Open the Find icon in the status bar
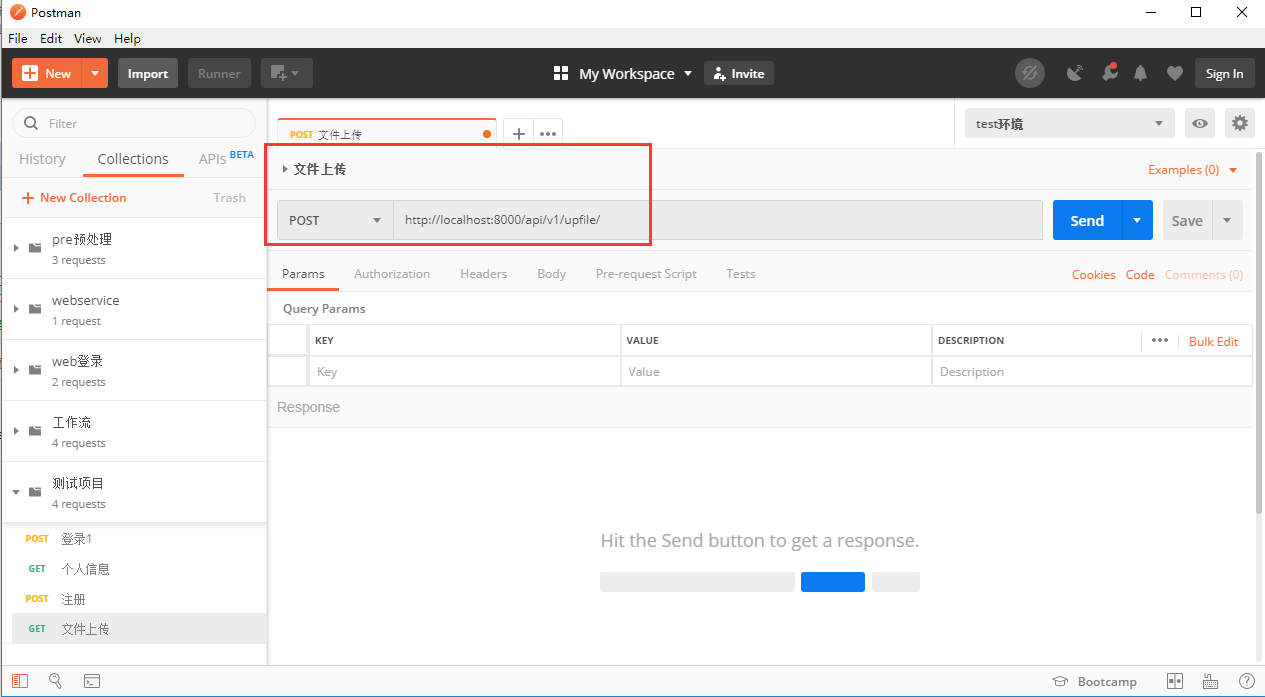The width and height of the screenshot is (1265, 697). (55, 681)
